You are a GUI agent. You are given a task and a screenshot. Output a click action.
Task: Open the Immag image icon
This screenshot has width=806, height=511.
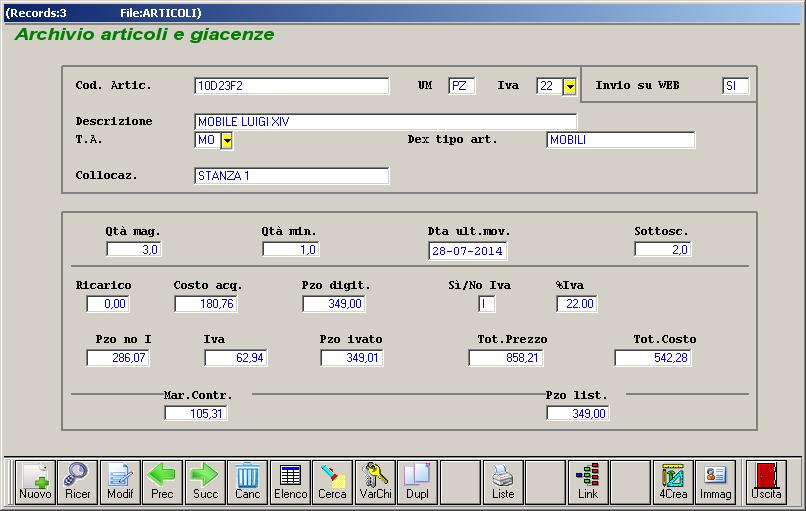coord(715,482)
